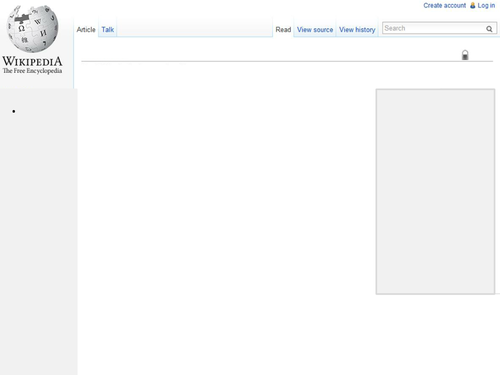Image resolution: width=500 pixels, height=375 pixels.
Task: Click the WIKIPEDIA wordmark under the globe
Action: tap(32, 61)
